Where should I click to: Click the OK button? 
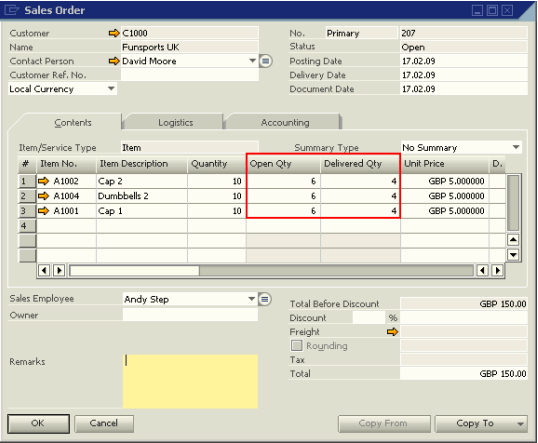point(38,423)
